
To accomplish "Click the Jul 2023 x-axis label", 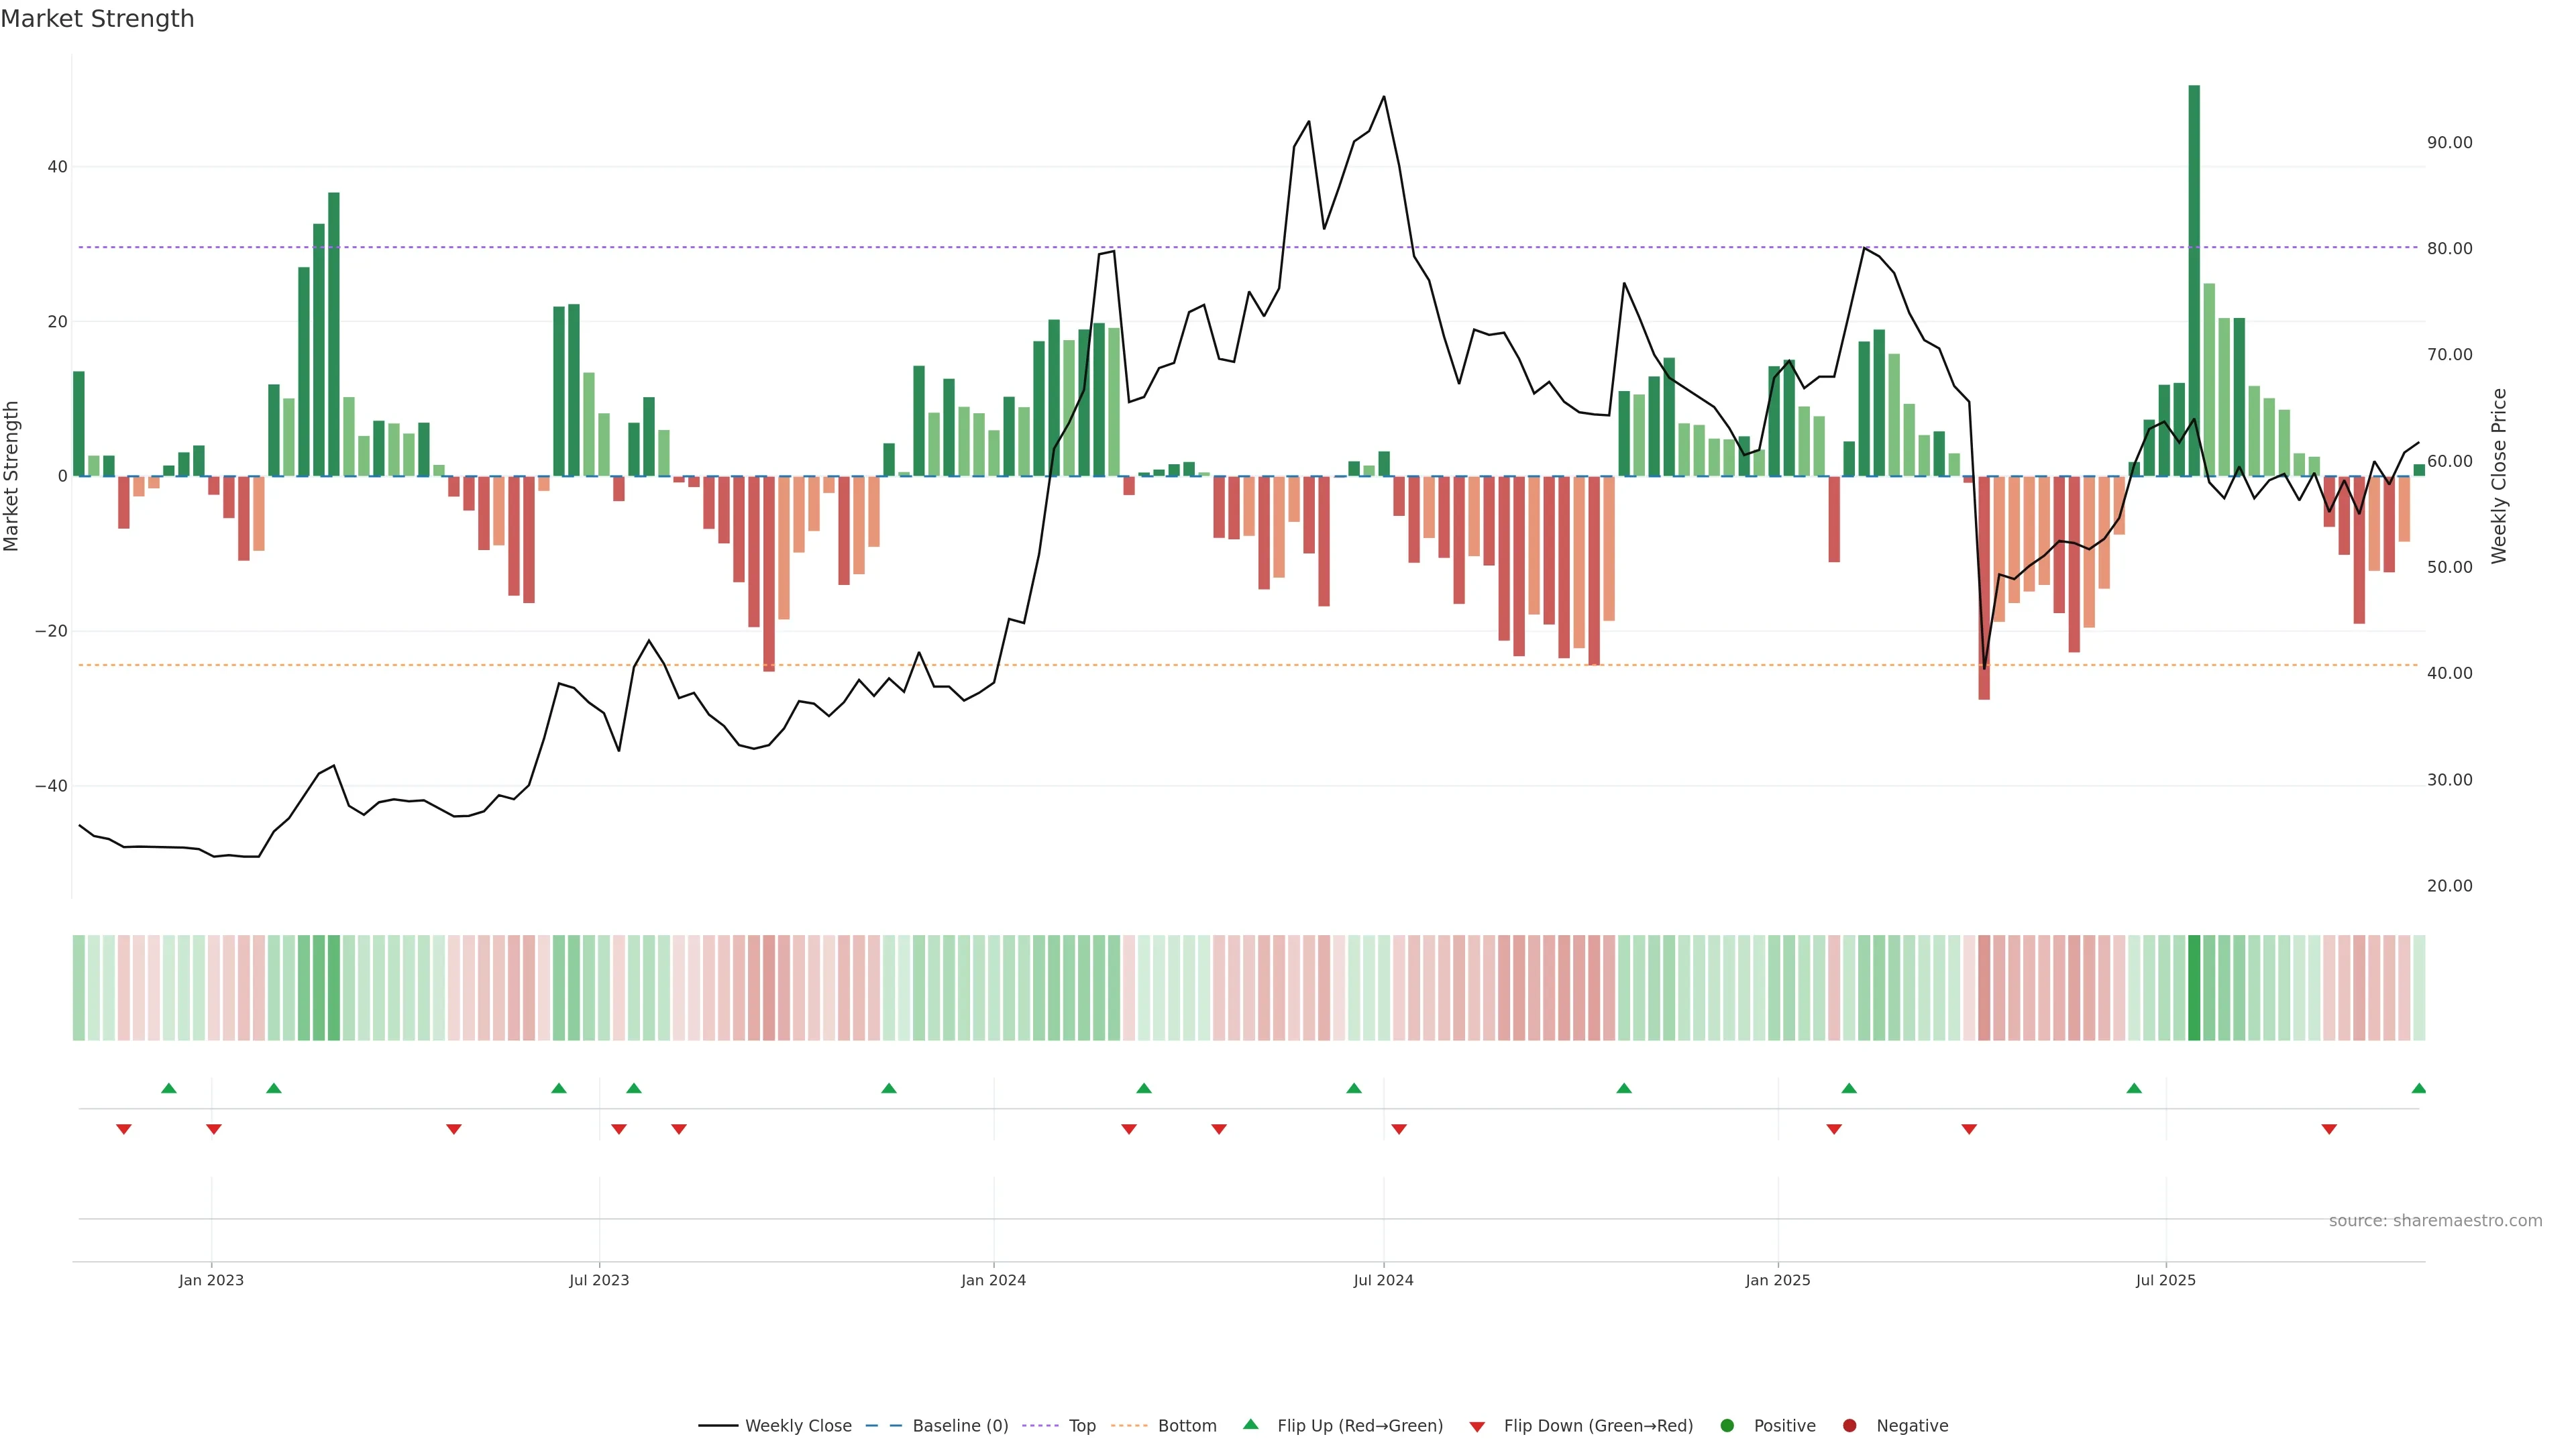I will click(x=599, y=1280).
